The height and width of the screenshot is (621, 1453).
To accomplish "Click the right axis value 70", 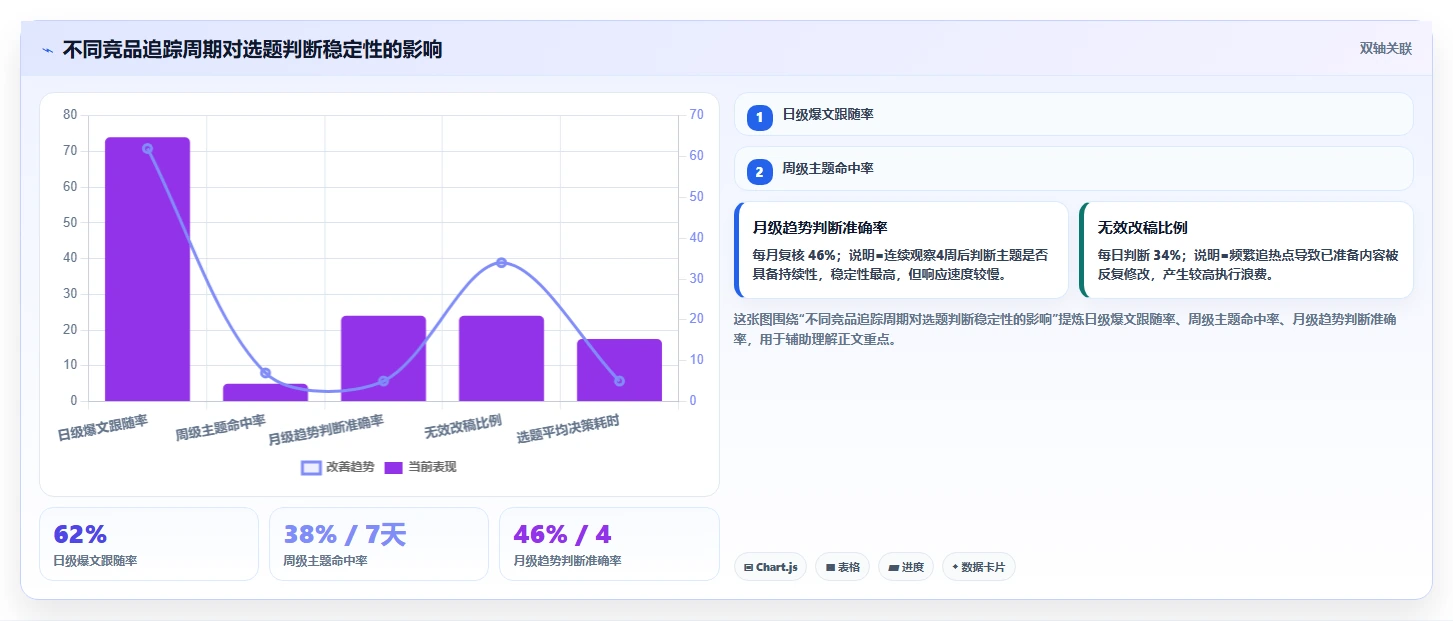I will point(696,115).
